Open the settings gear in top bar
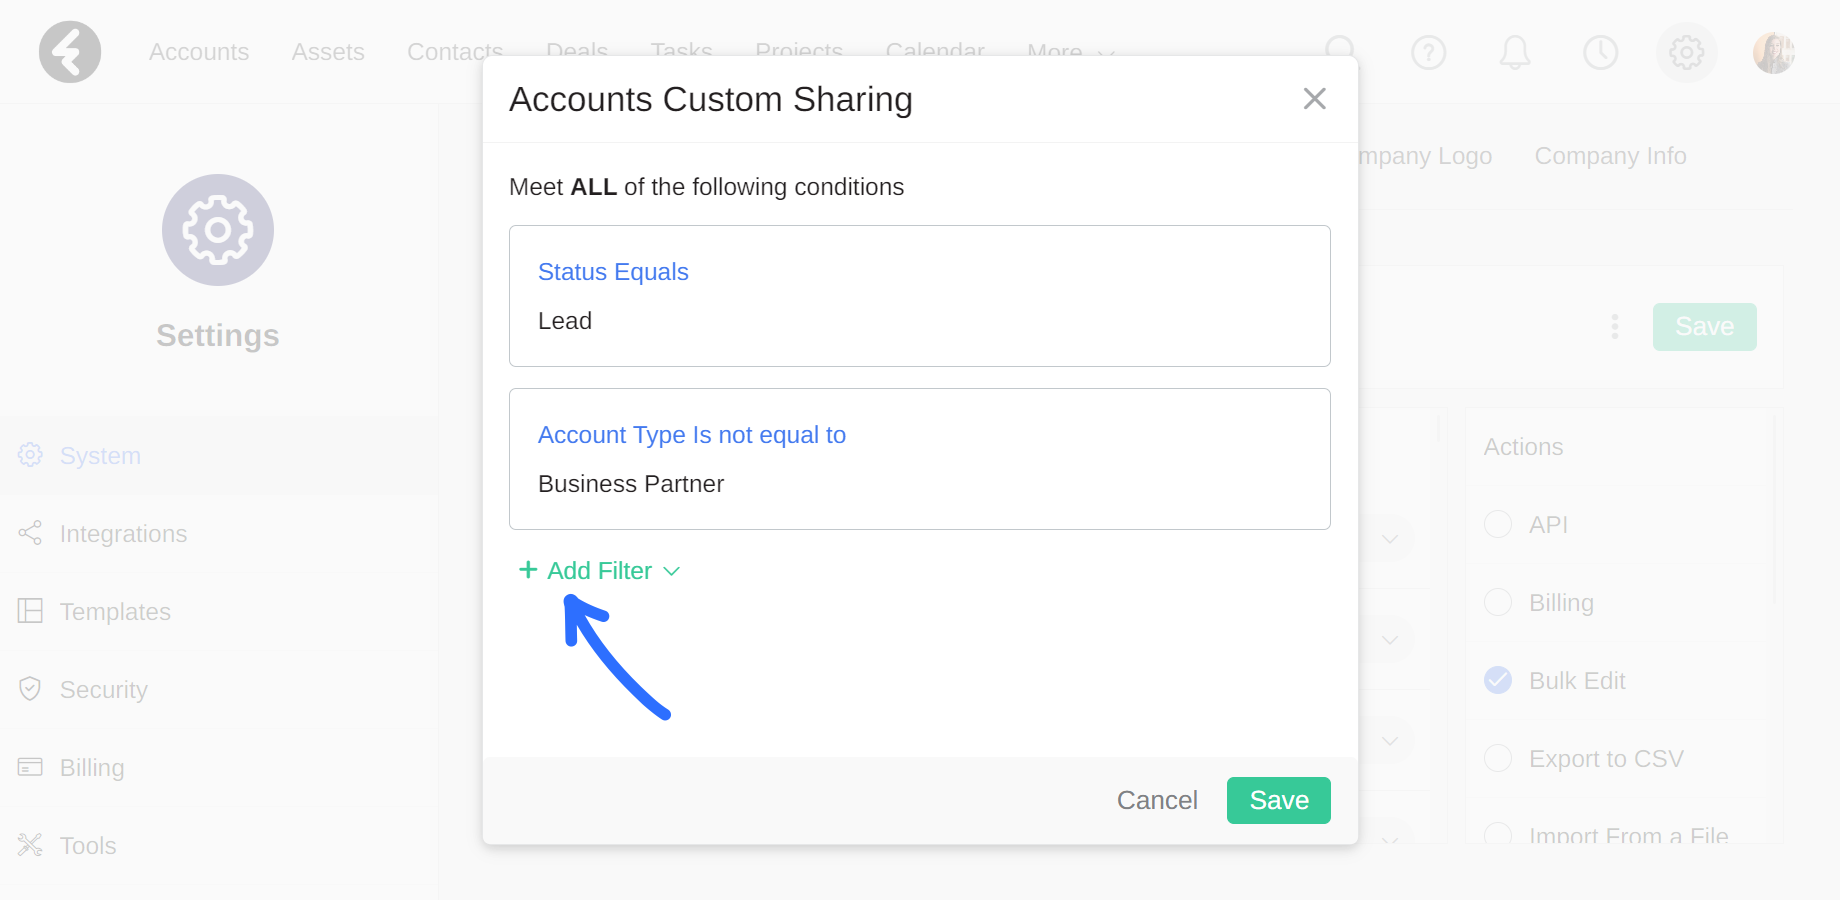The image size is (1840, 900). (1687, 52)
